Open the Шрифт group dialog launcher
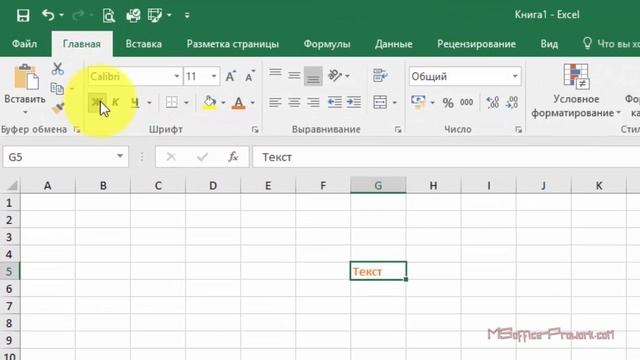This screenshot has width=640, height=360. (255, 130)
